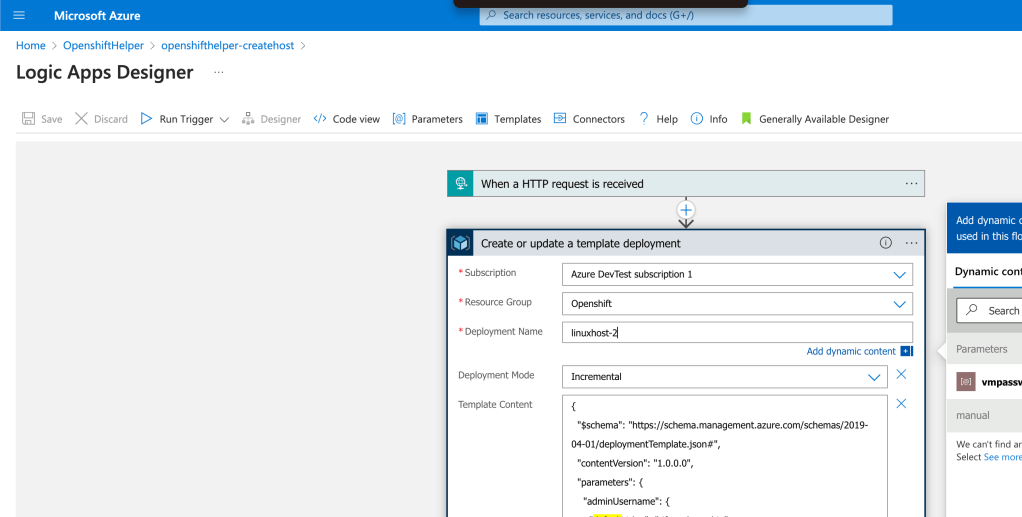
Task: Click inside the Template Content editor
Action: pyautogui.click(x=725, y=456)
